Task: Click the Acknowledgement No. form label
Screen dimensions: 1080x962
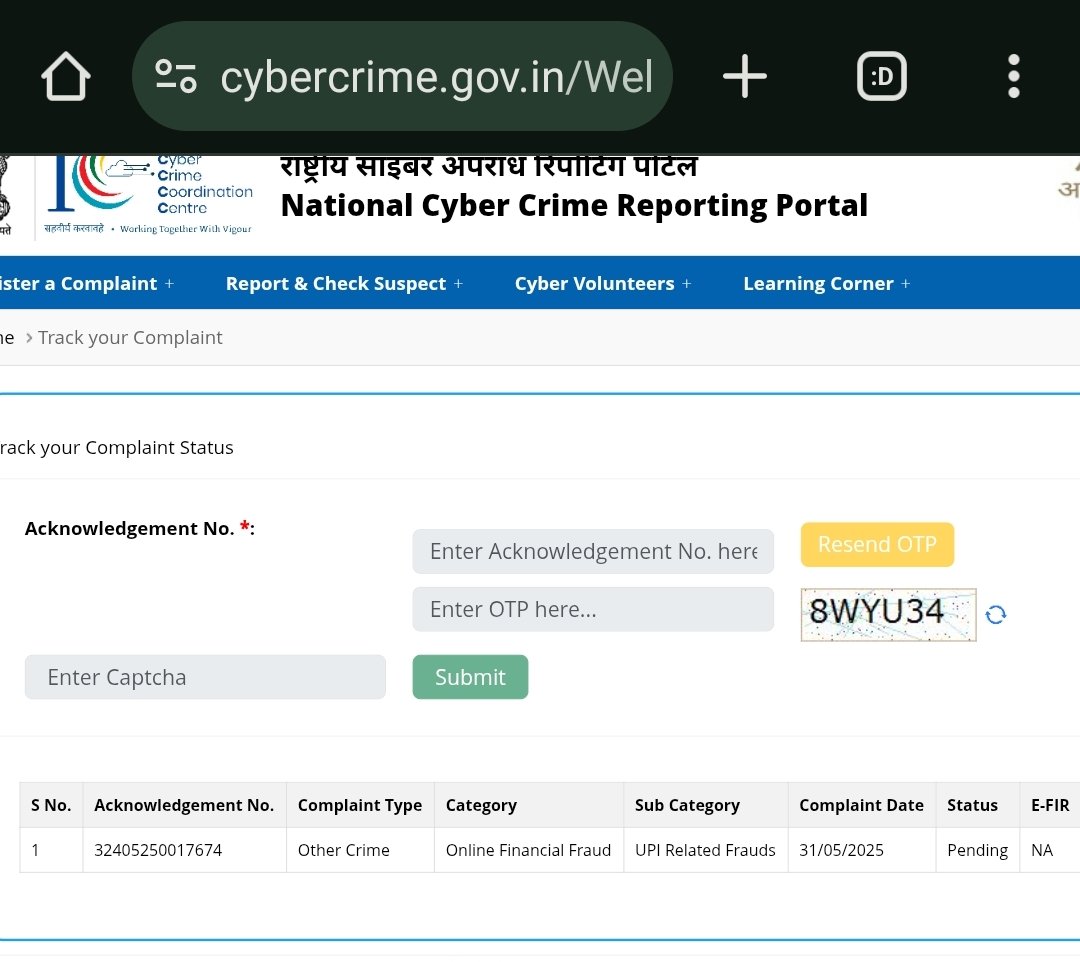Action: (140, 528)
